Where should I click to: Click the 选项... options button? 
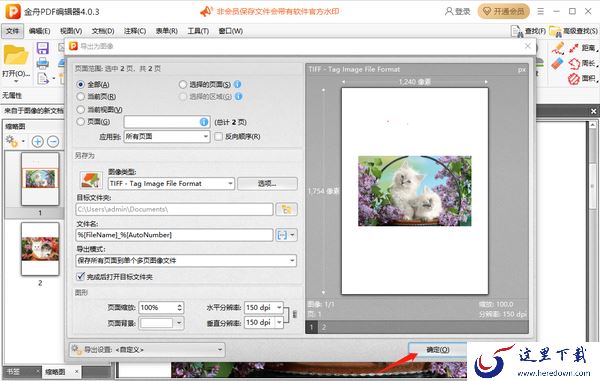click(267, 184)
